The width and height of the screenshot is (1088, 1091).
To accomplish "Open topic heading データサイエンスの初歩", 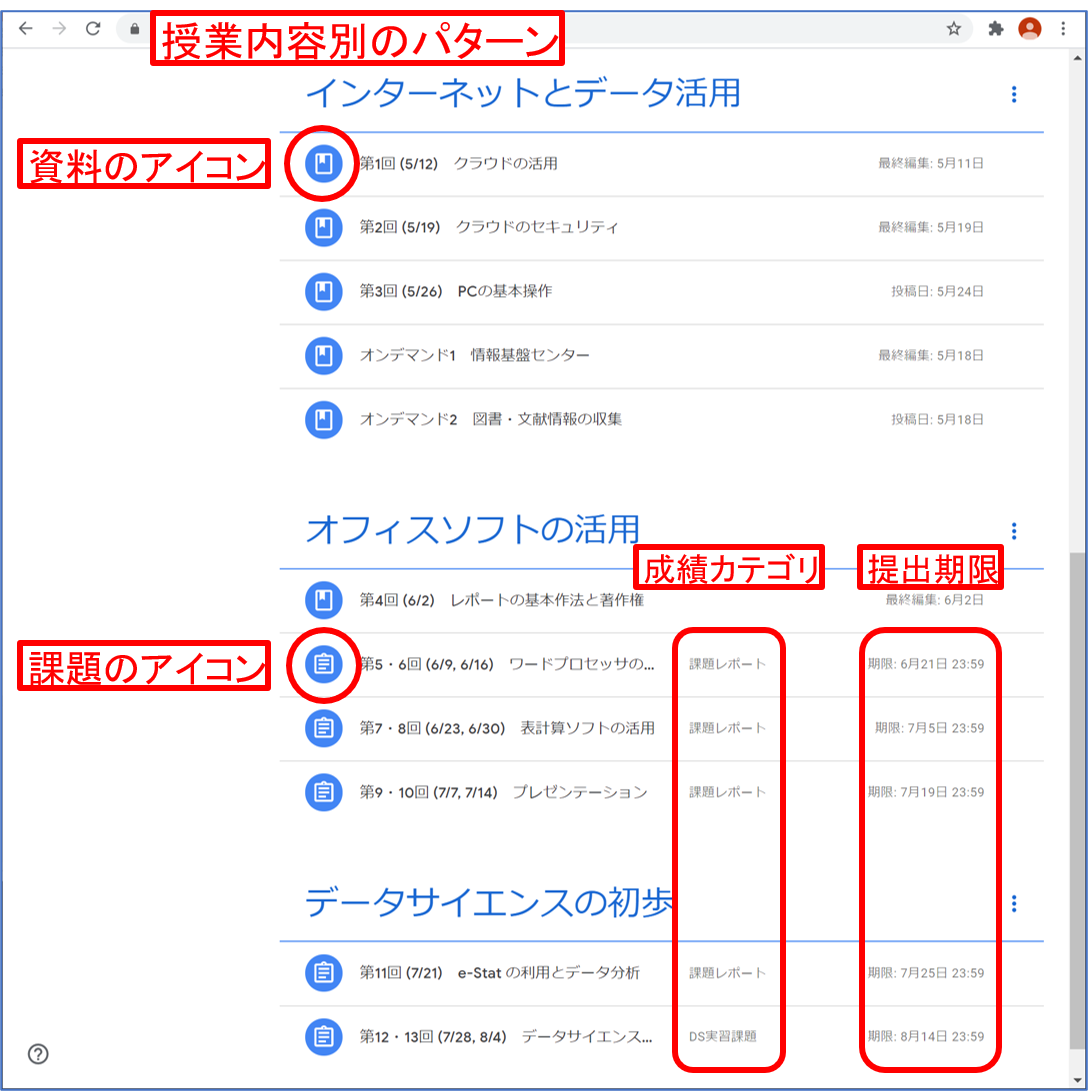I will coord(489,902).
